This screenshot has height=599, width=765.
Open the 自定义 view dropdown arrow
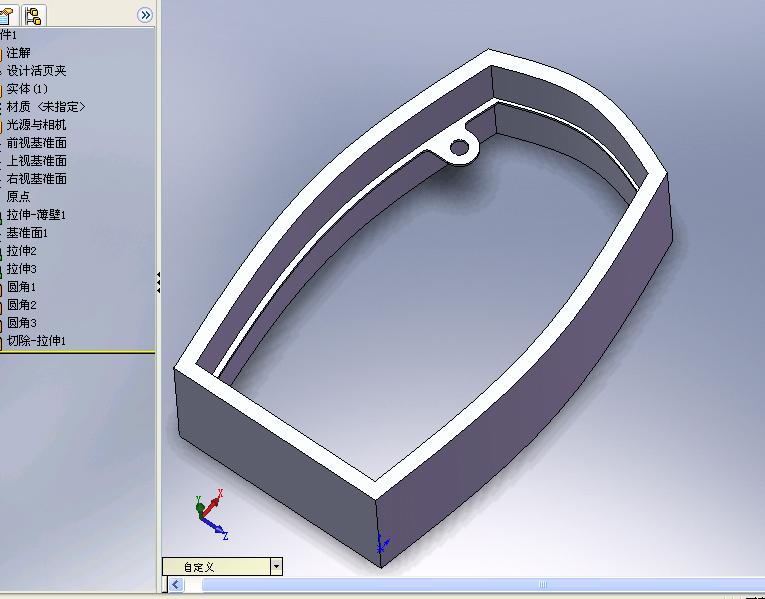277,566
